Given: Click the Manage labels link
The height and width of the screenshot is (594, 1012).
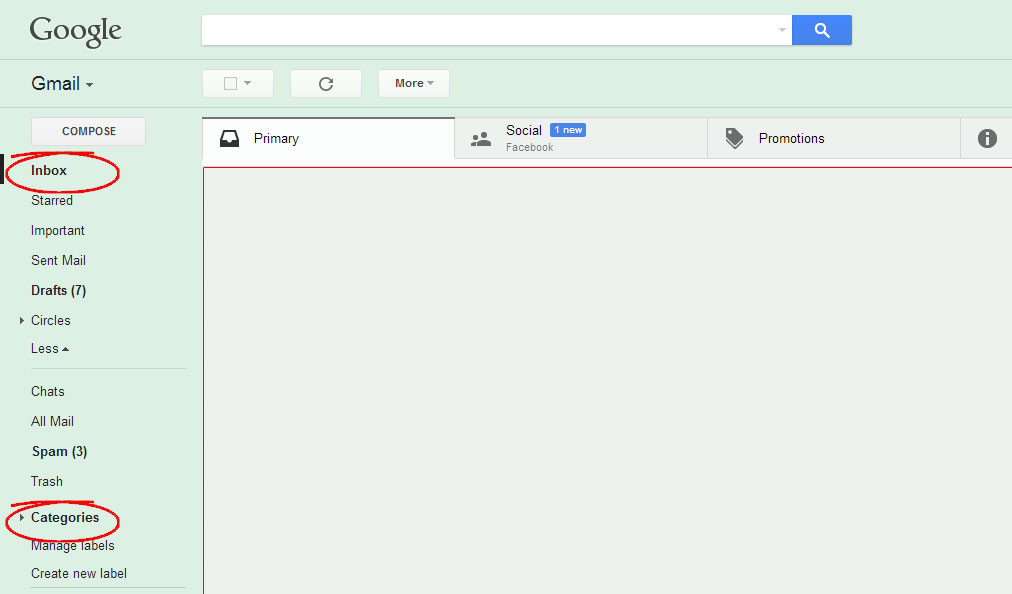Looking at the screenshot, I should (x=73, y=546).
